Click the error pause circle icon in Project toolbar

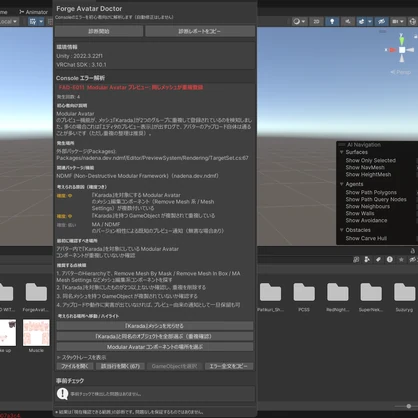(390, 259)
